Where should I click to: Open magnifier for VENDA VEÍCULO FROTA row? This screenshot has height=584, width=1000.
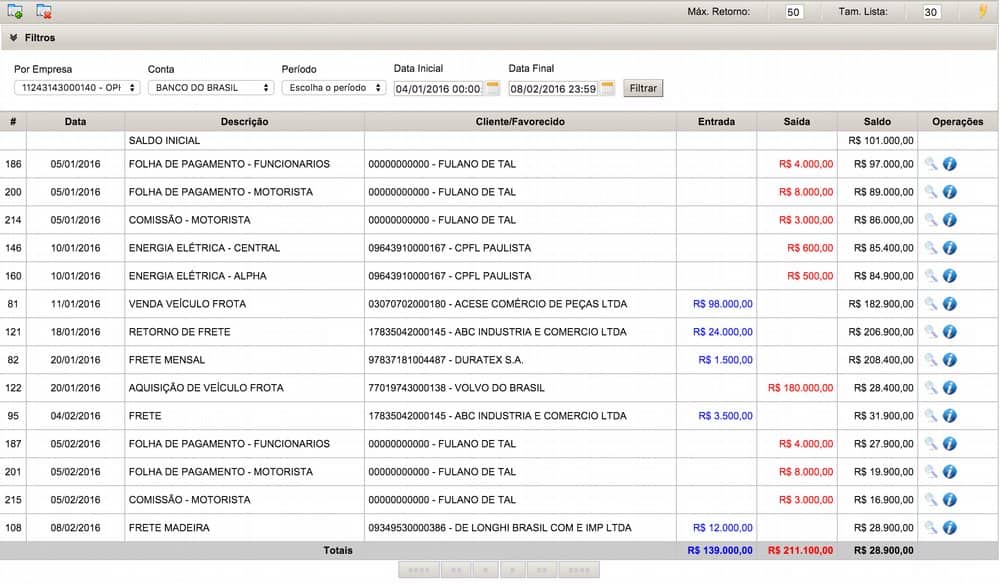(x=931, y=304)
